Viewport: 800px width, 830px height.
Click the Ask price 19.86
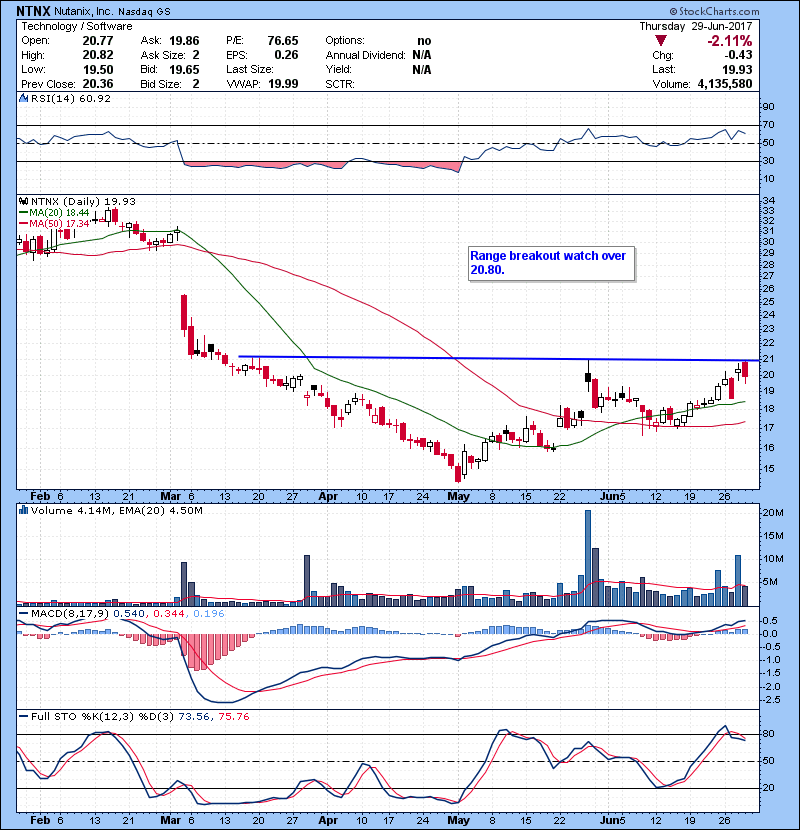coord(184,41)
